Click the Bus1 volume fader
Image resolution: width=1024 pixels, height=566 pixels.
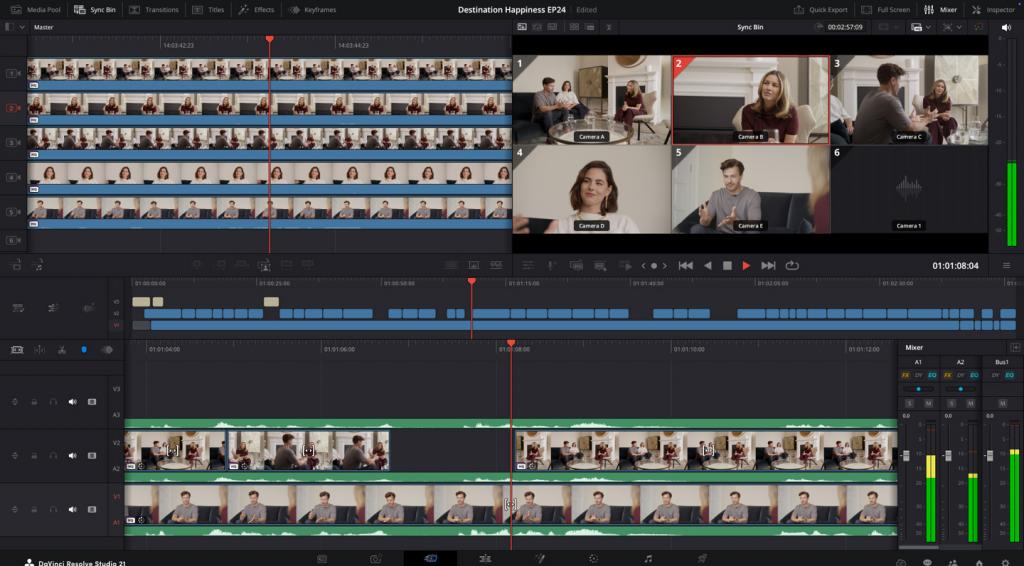tap(990, 455)
